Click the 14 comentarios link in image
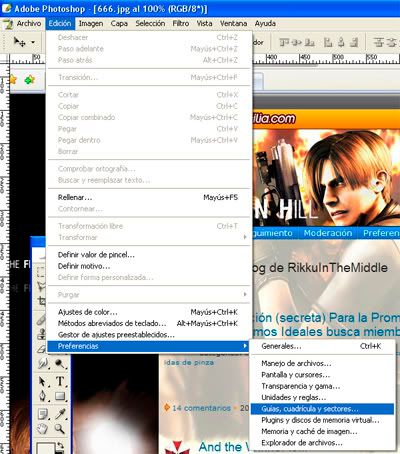The width and height of the screenshot is (400, 454). [201, 408]
